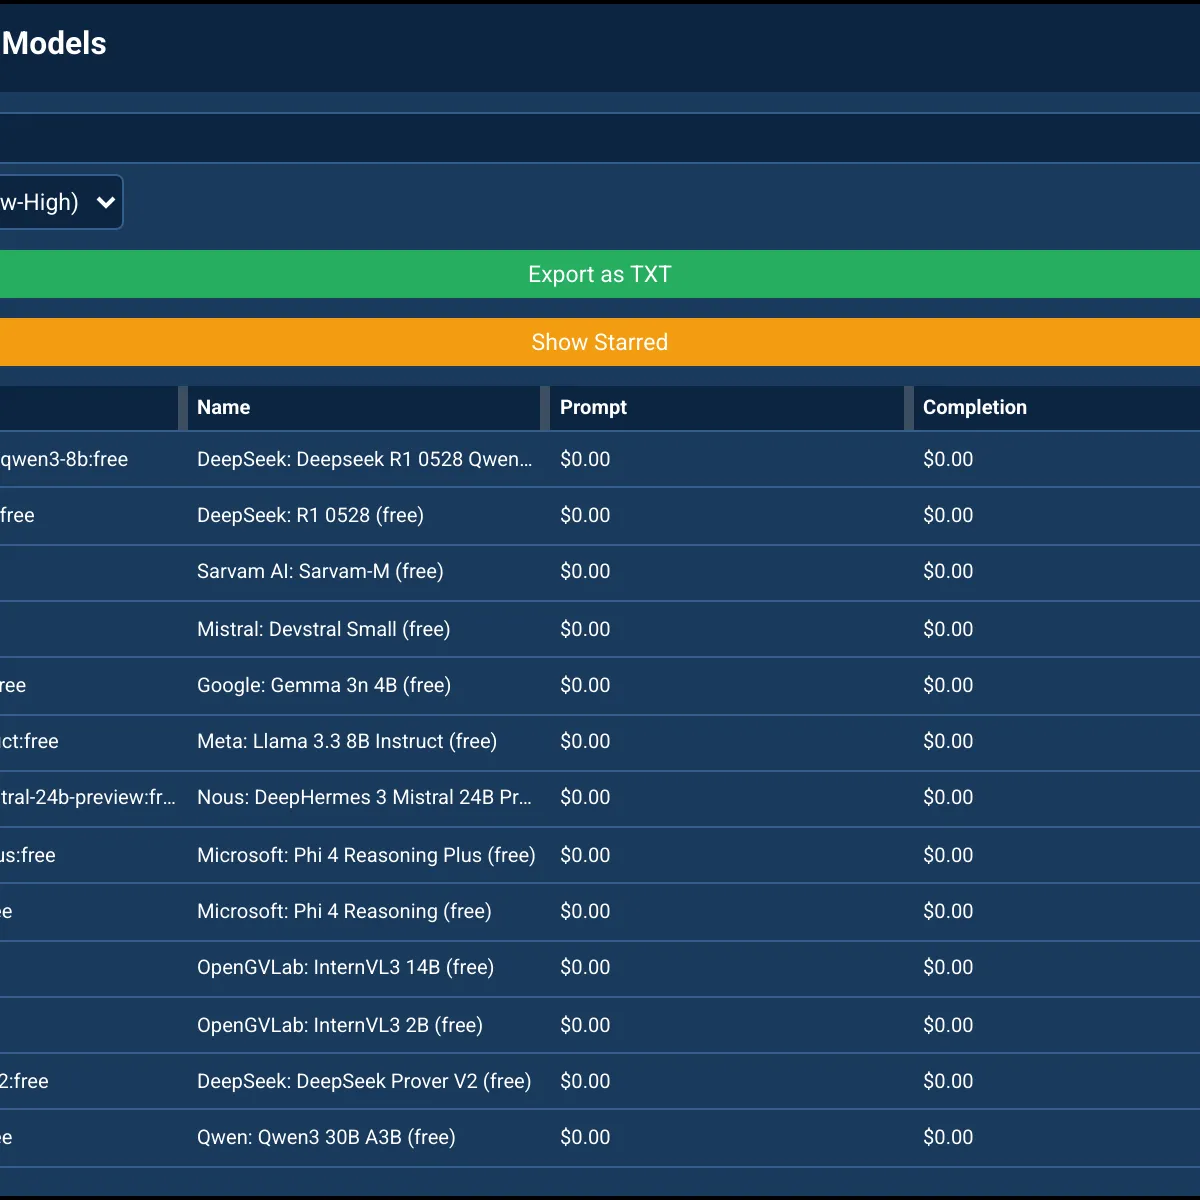Select OpenGVLab: InternVL3 2B (free) name
1200x1200 pixels.
point(340,1025)
